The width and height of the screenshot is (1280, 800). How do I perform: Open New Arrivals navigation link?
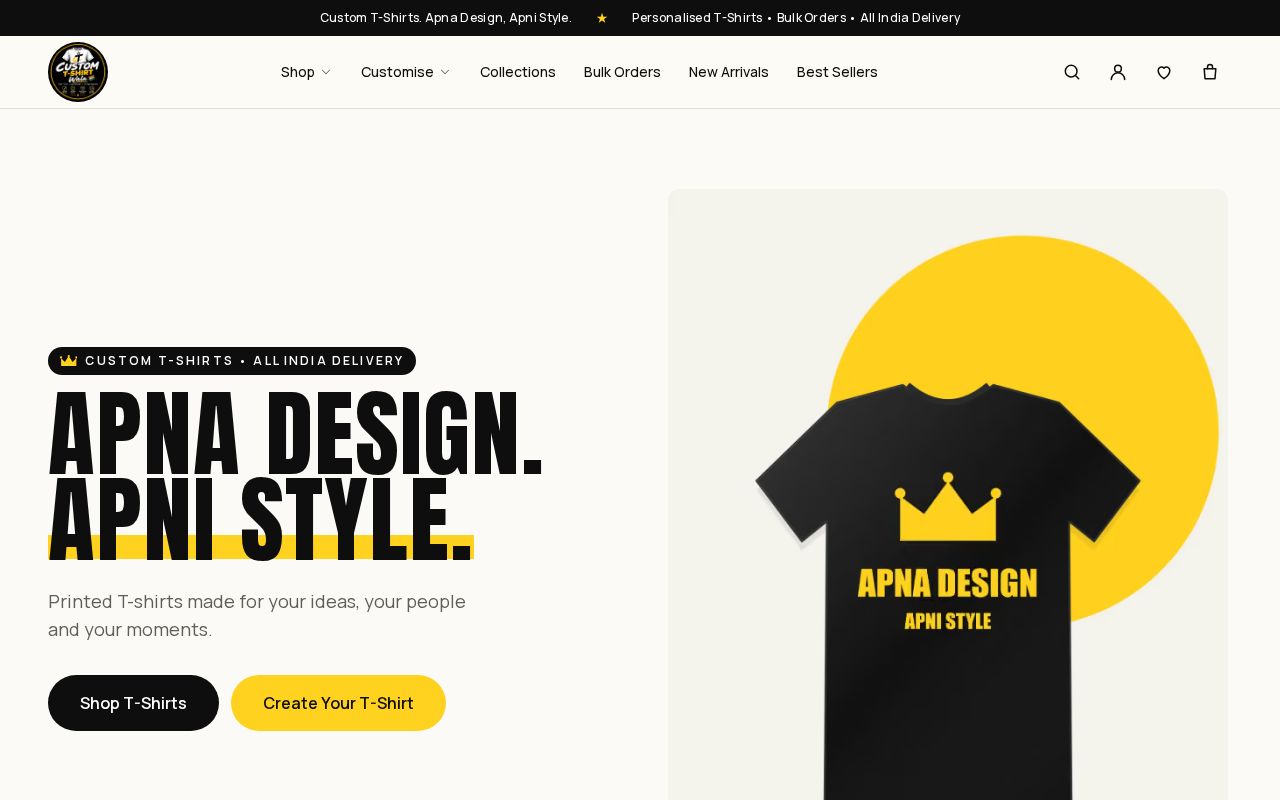(729, 72)
